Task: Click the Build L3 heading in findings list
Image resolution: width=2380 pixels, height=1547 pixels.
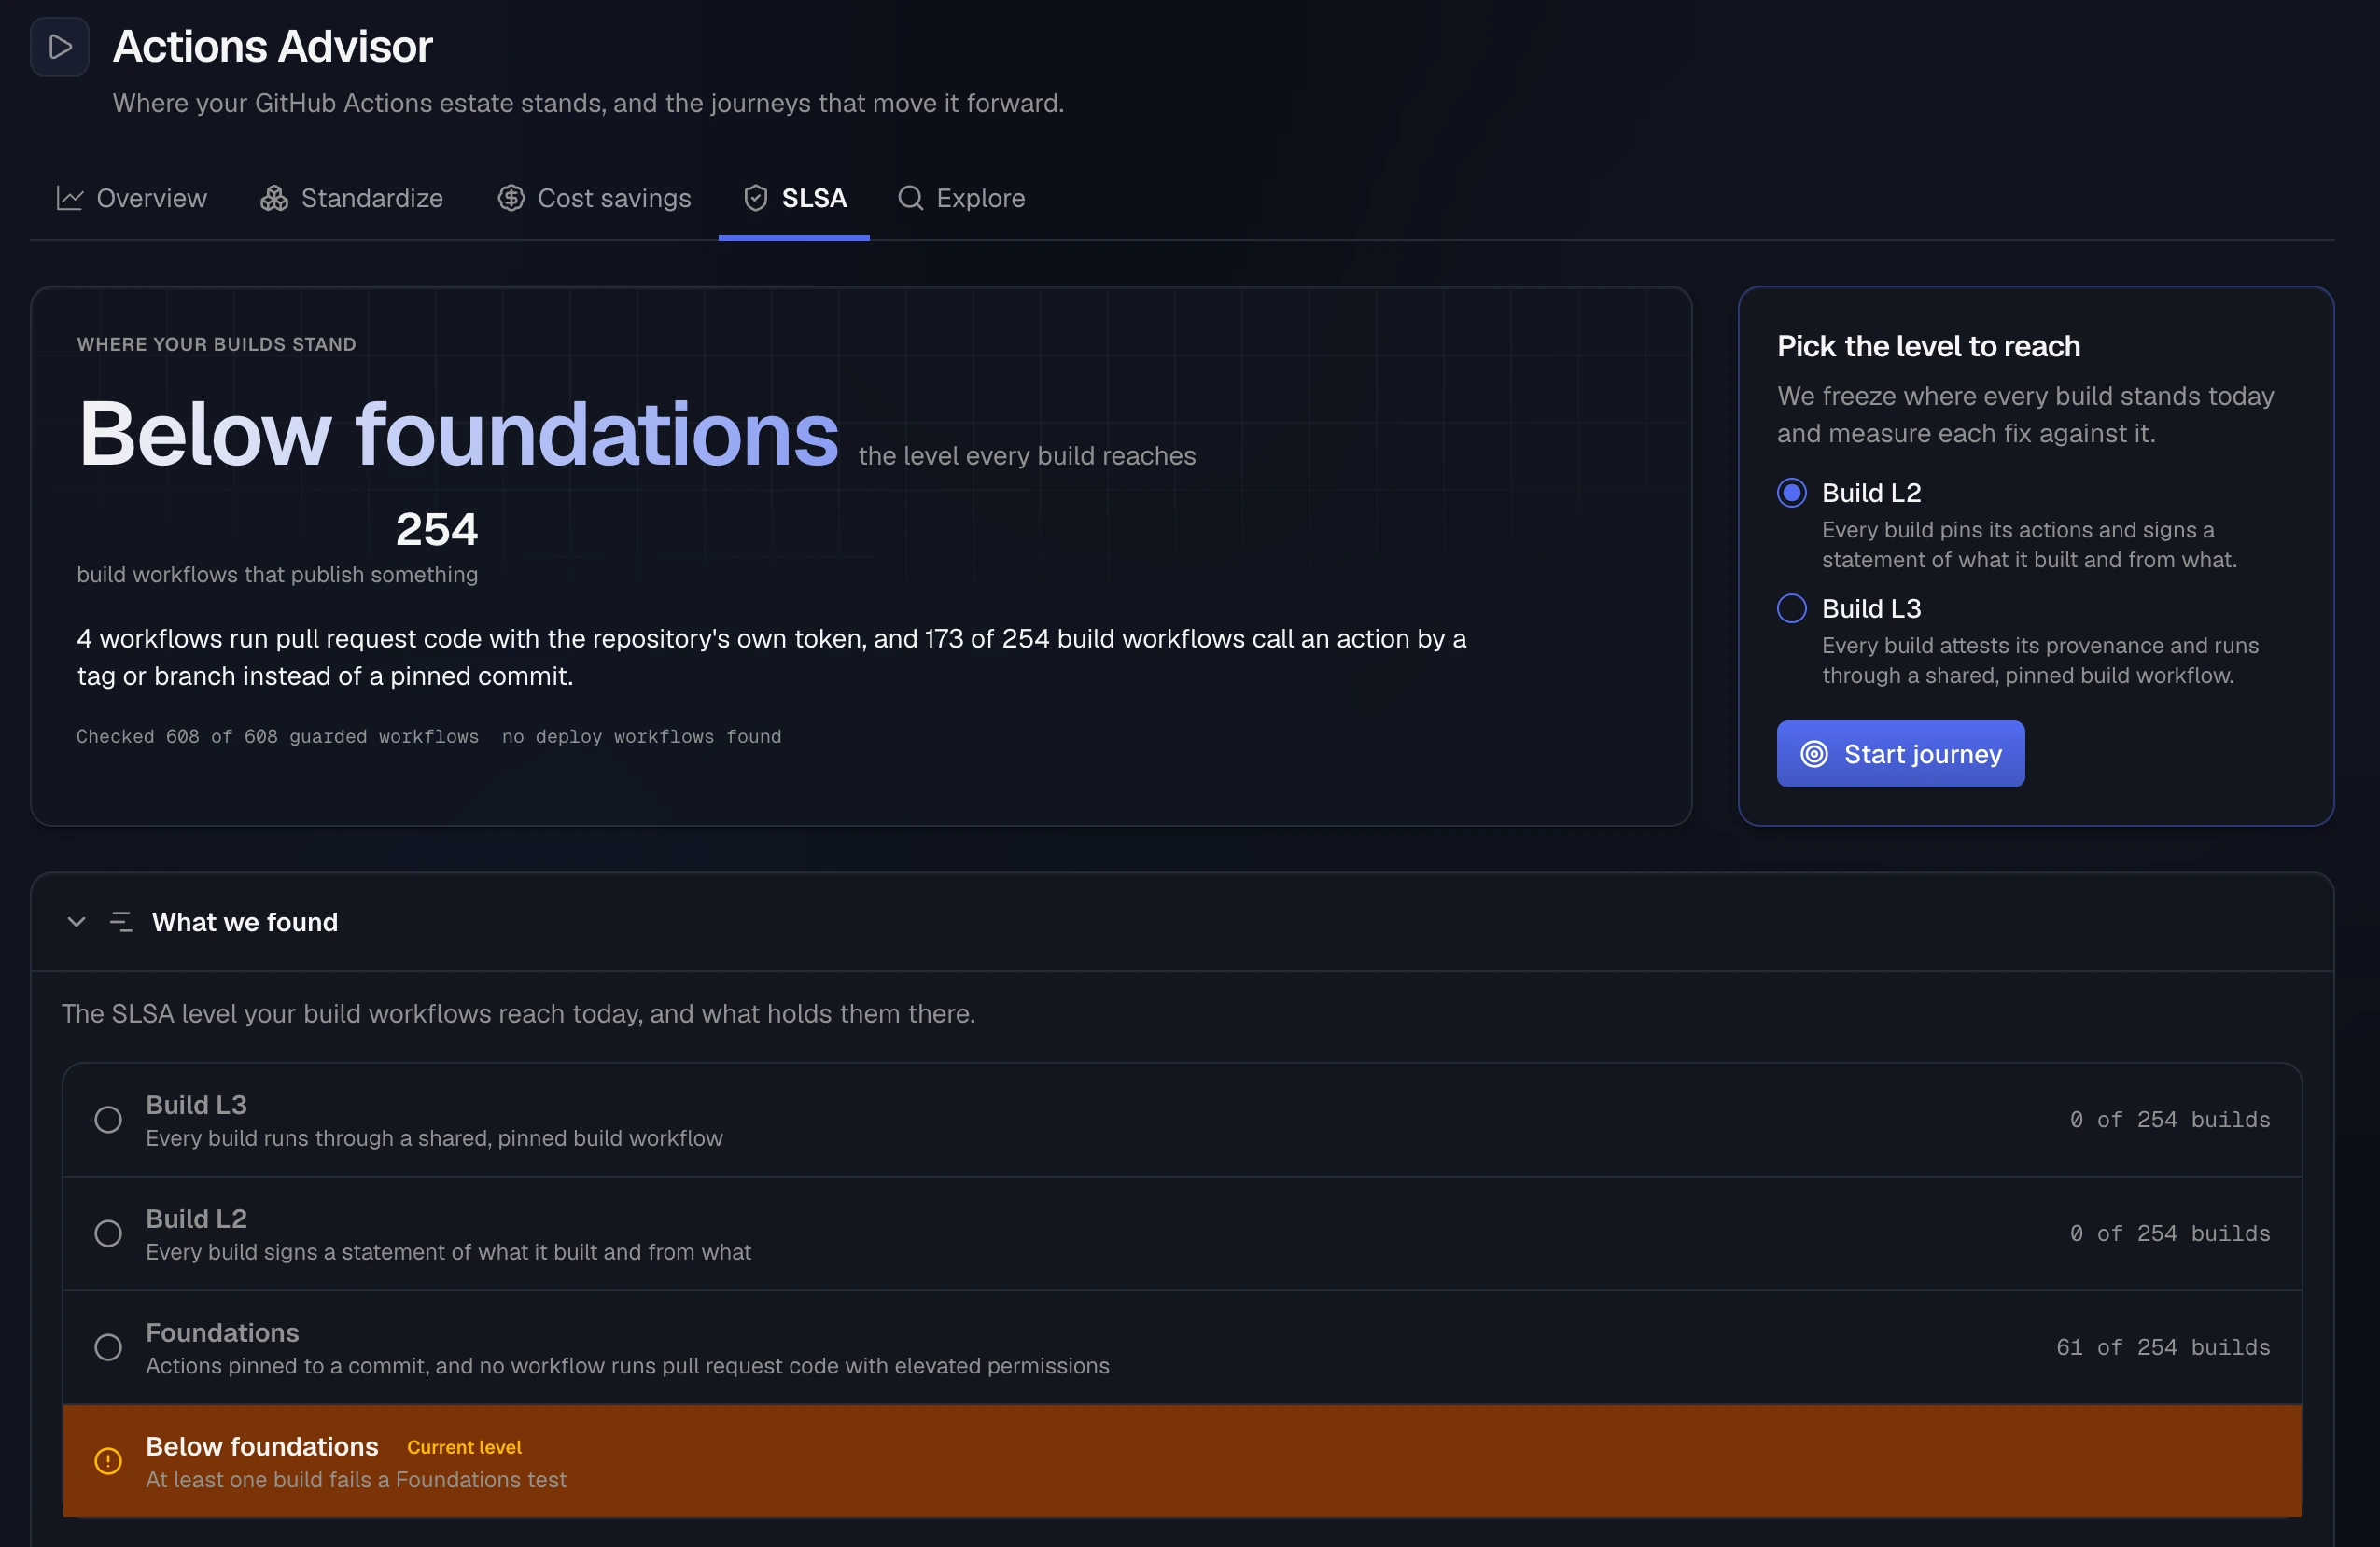Action: tap(196, 1104)
